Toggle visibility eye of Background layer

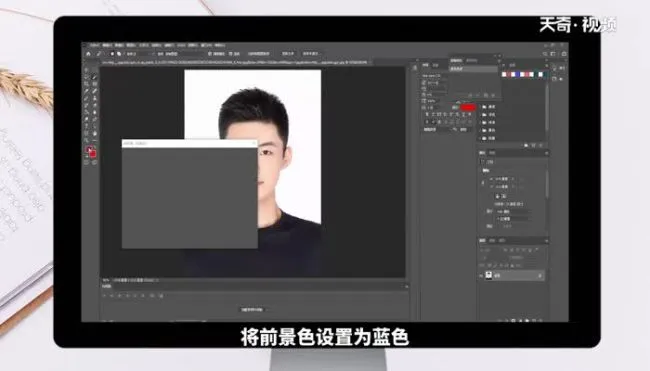481,276
